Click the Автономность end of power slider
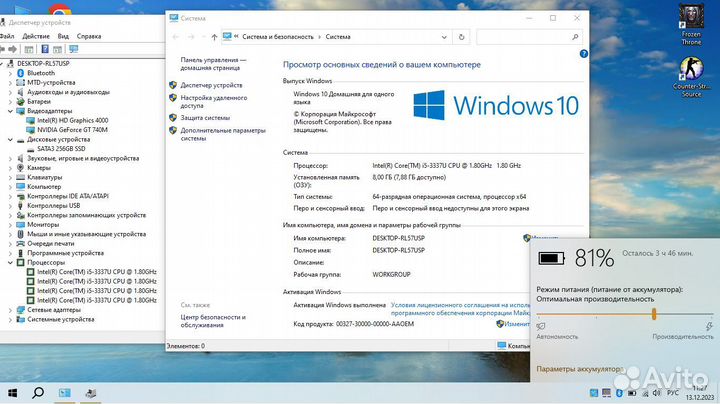Image resolution: width=720 pixels, height=404 pixels. (557, 337)
